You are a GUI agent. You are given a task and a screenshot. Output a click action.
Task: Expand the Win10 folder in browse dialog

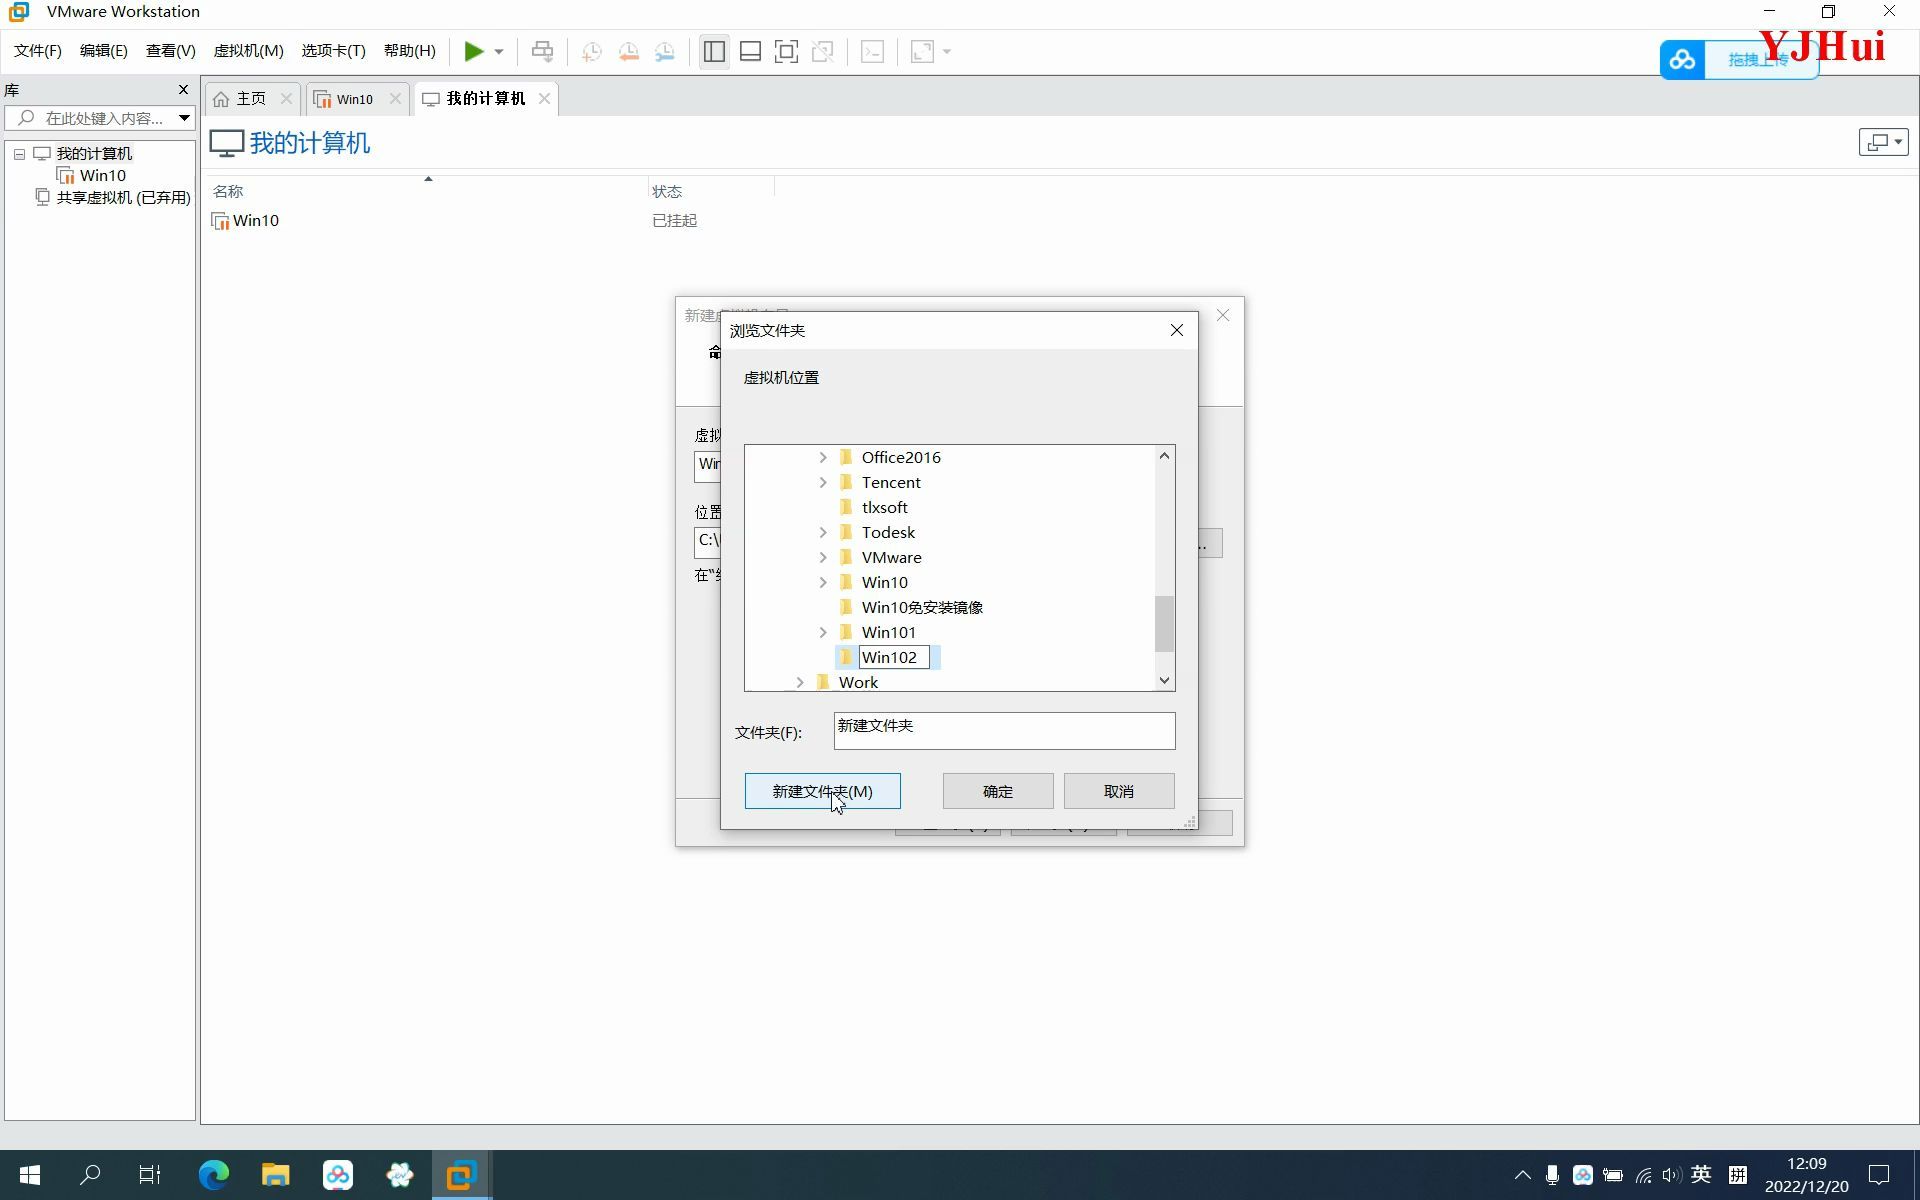(823, 583)
